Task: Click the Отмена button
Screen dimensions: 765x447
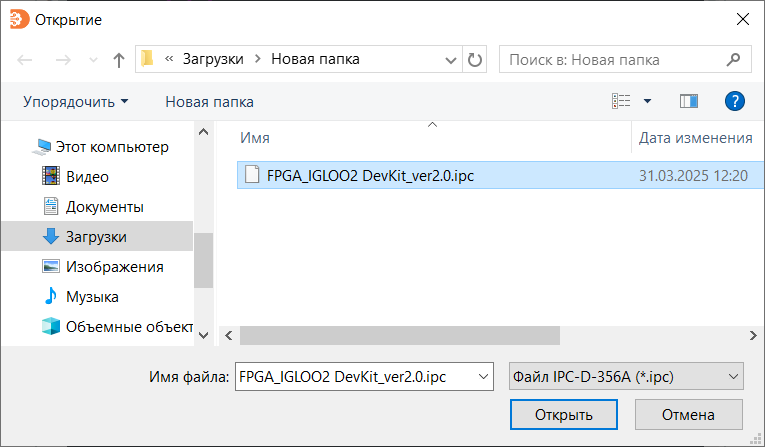Action: 688,414
